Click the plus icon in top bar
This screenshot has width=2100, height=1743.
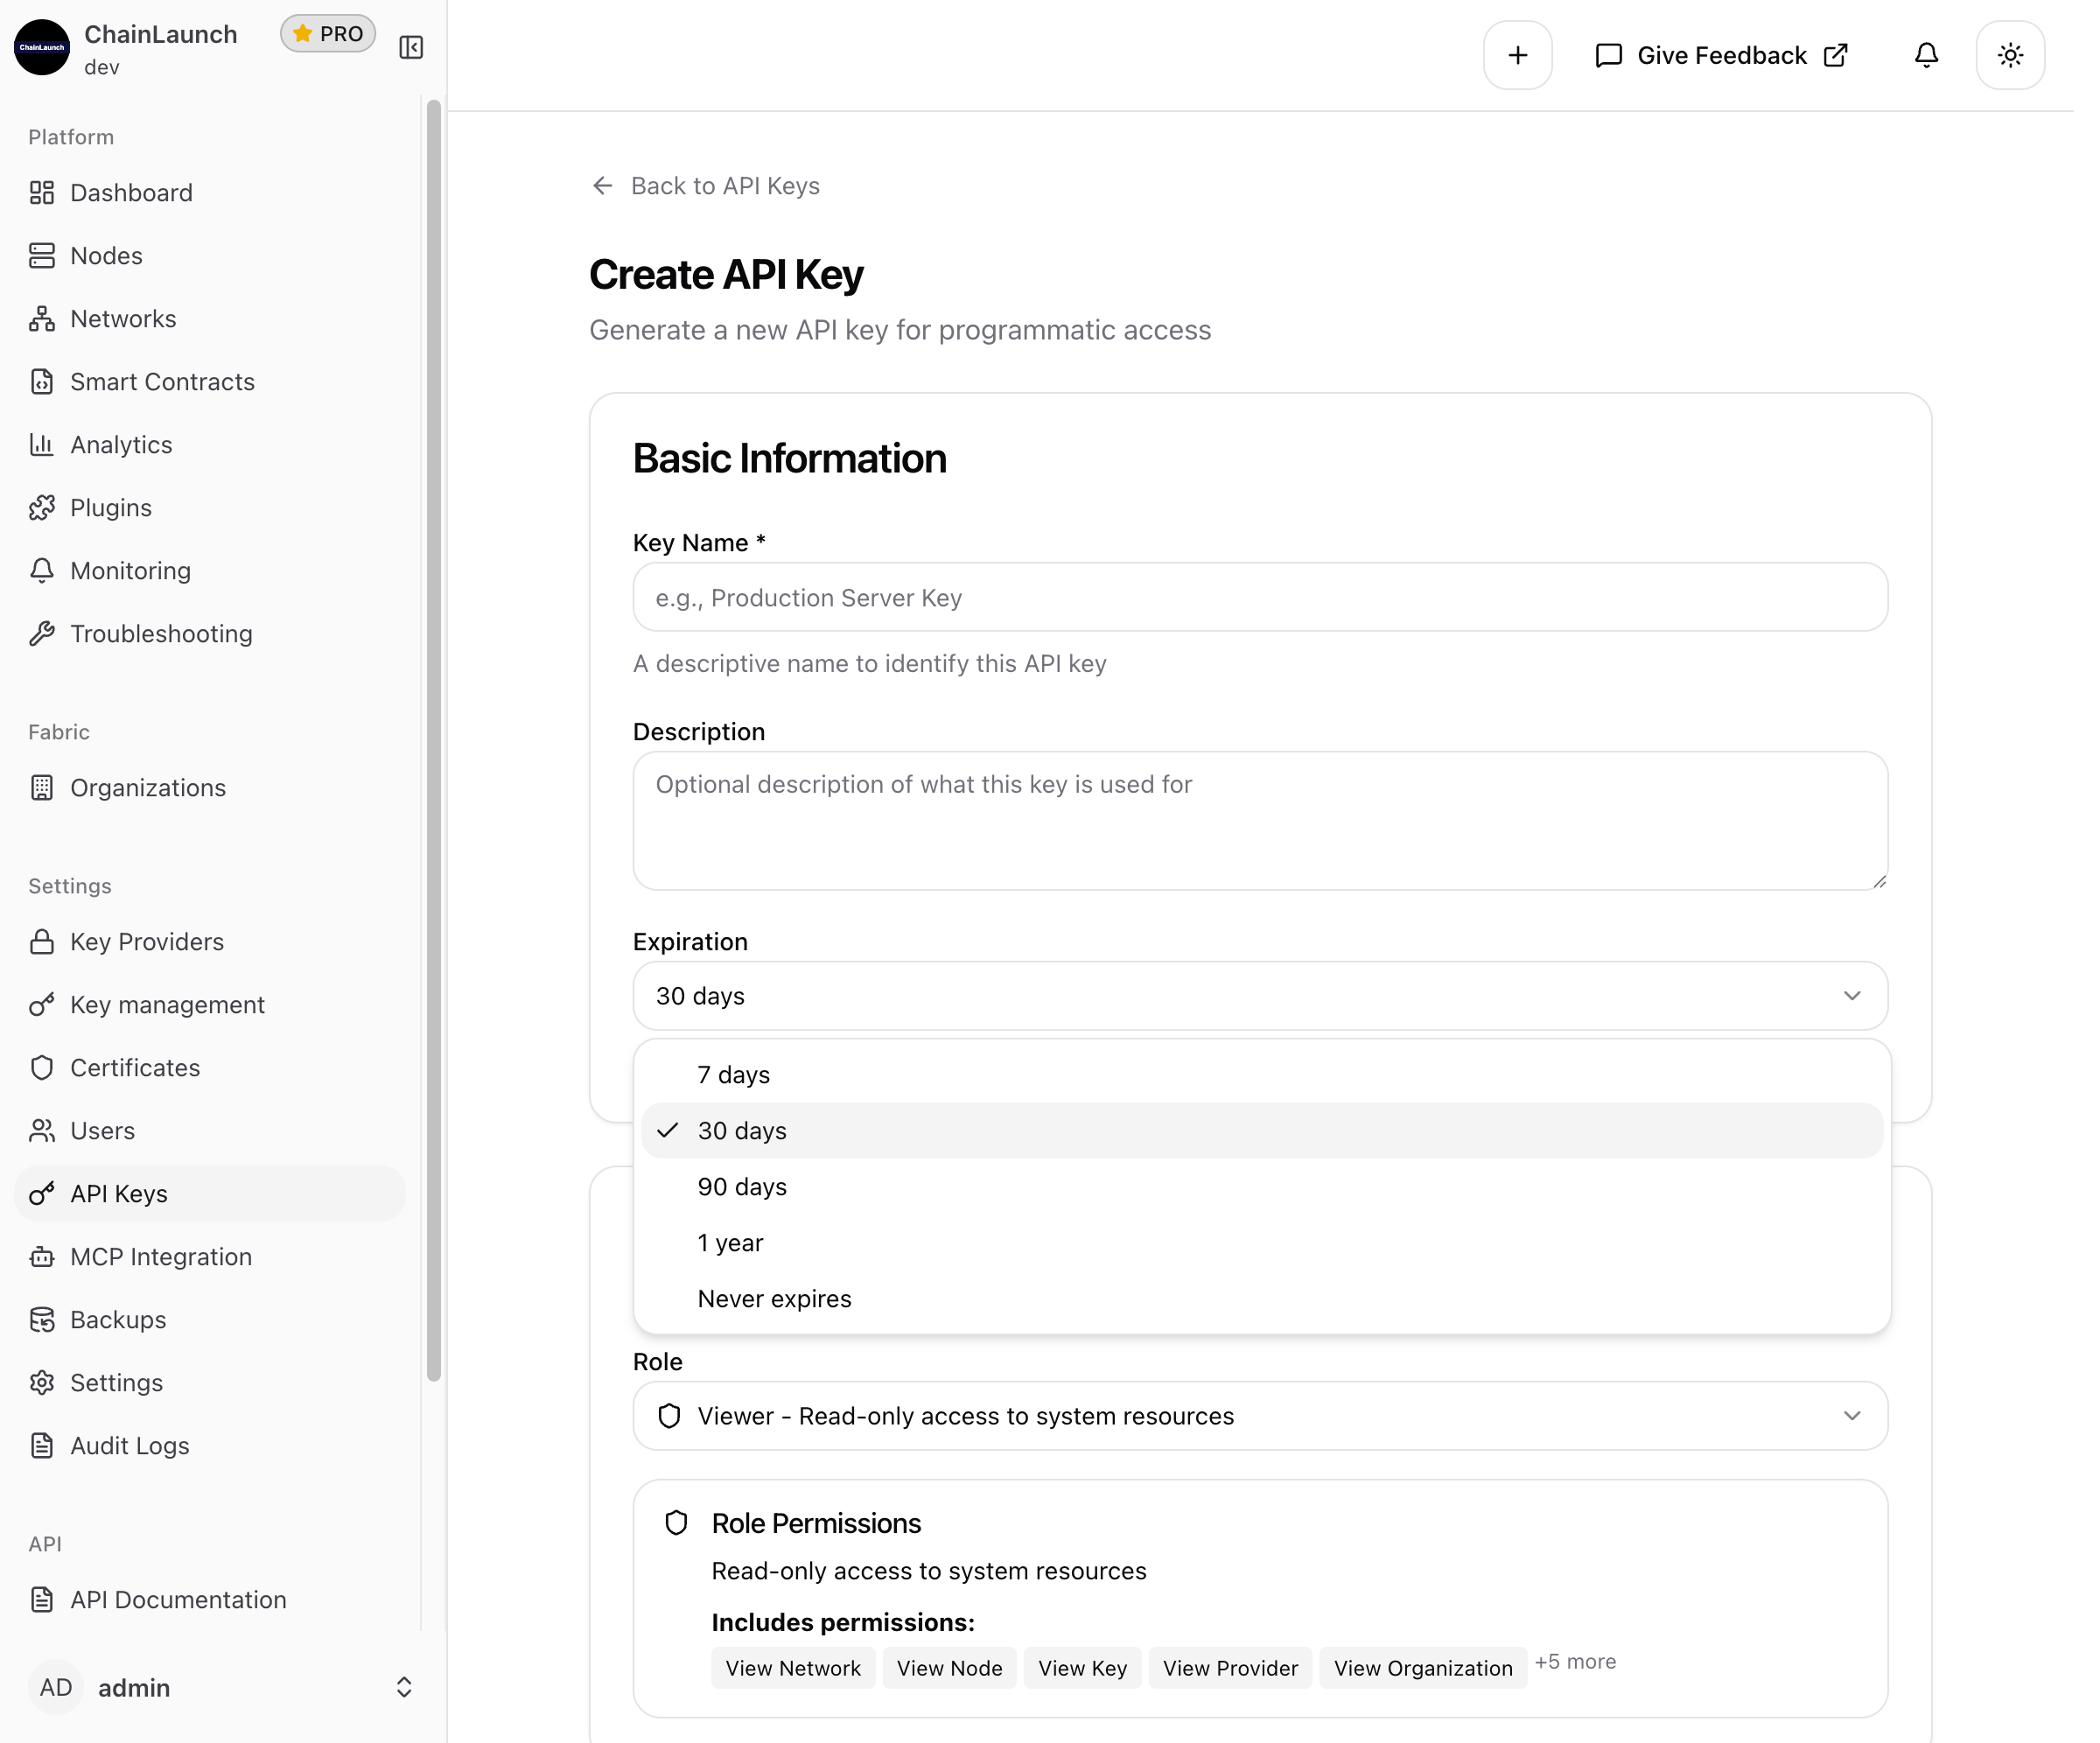[1517, 55]
